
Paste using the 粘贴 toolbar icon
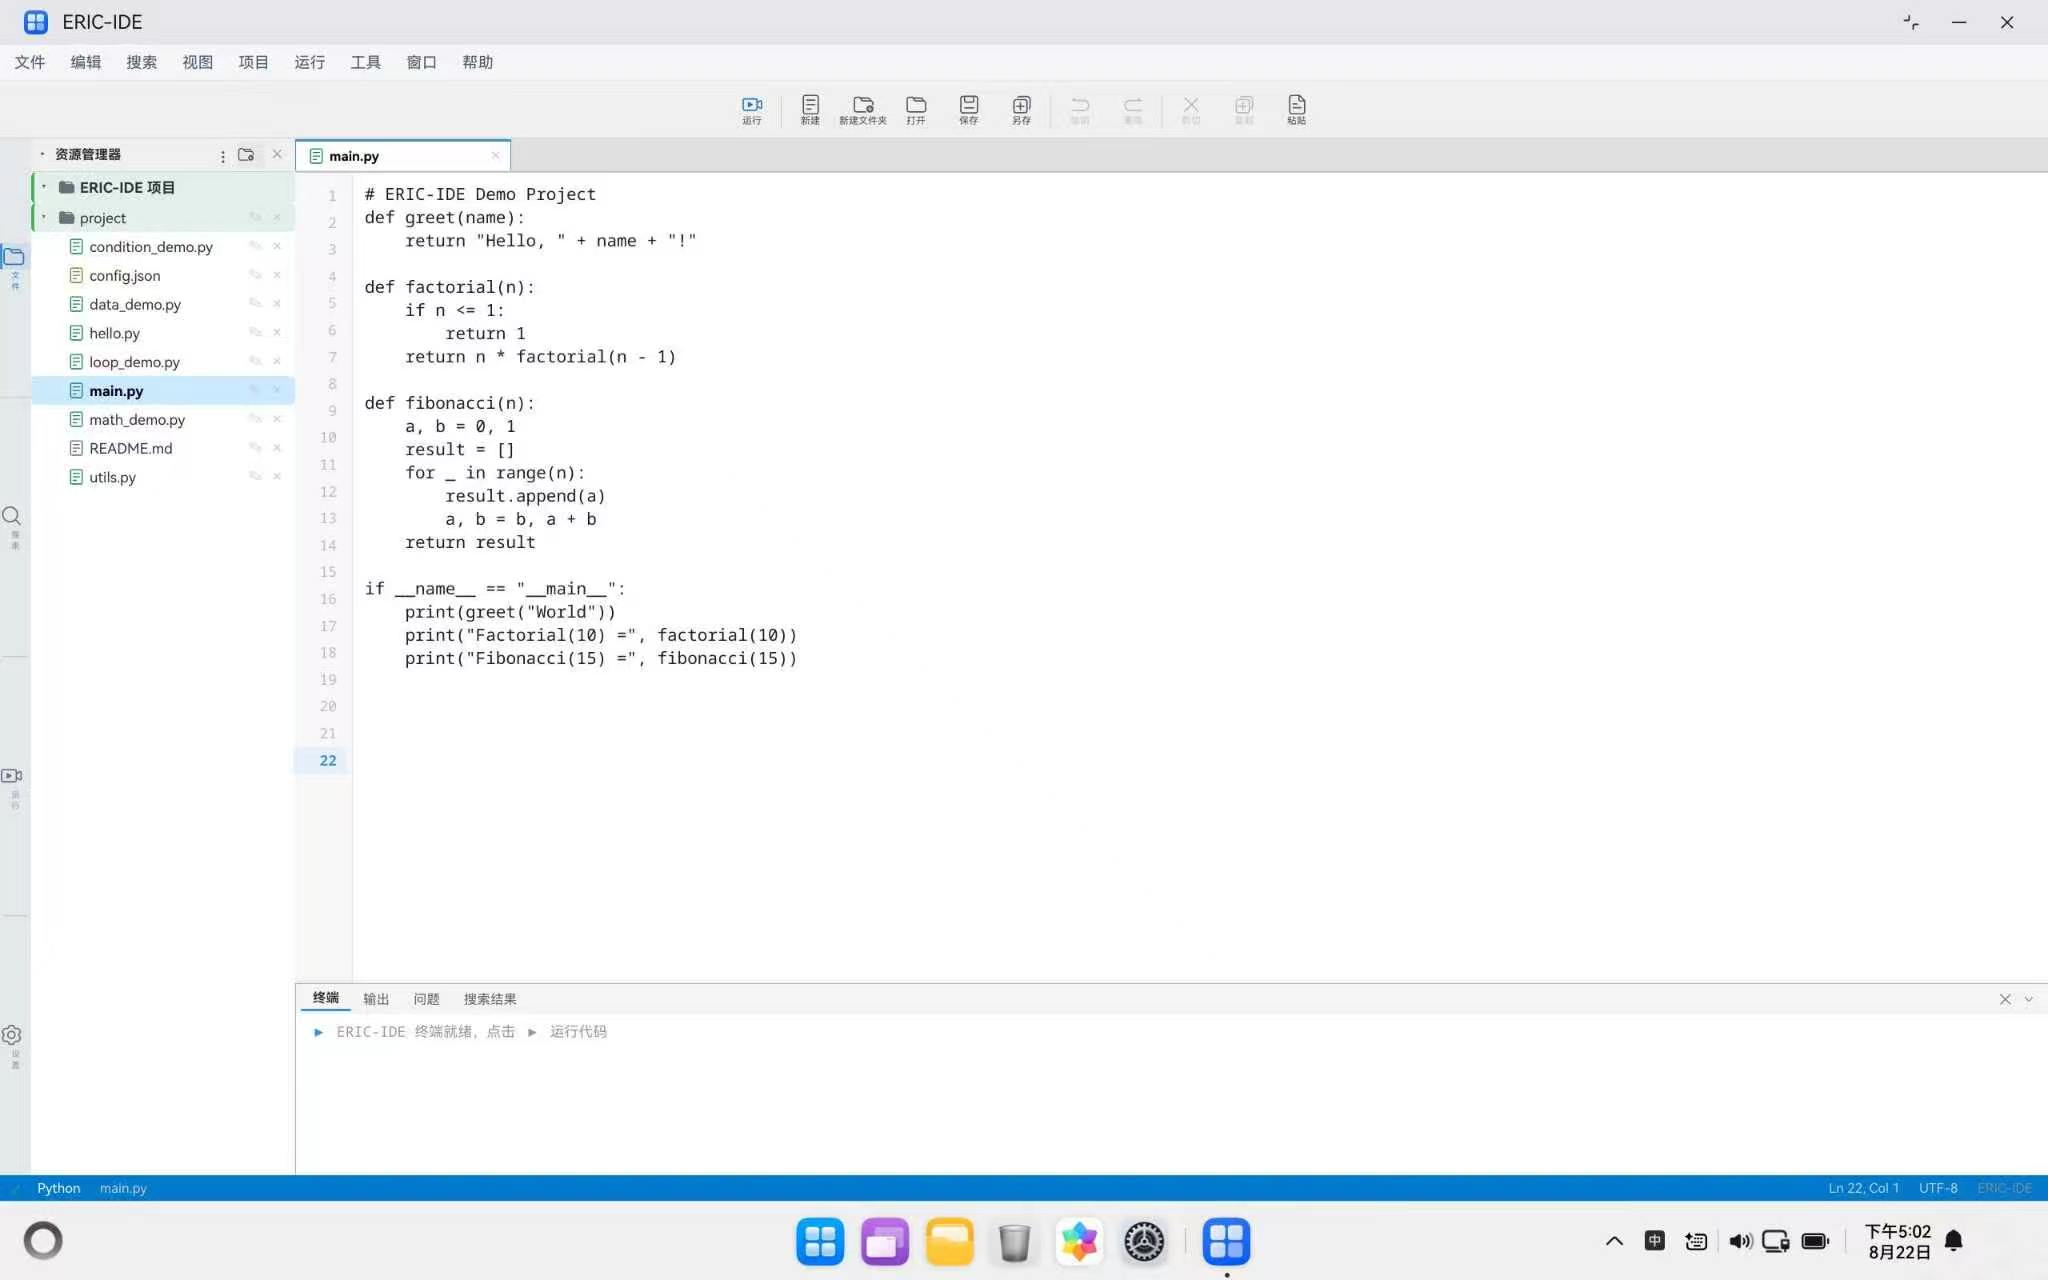pos(1296,109)
